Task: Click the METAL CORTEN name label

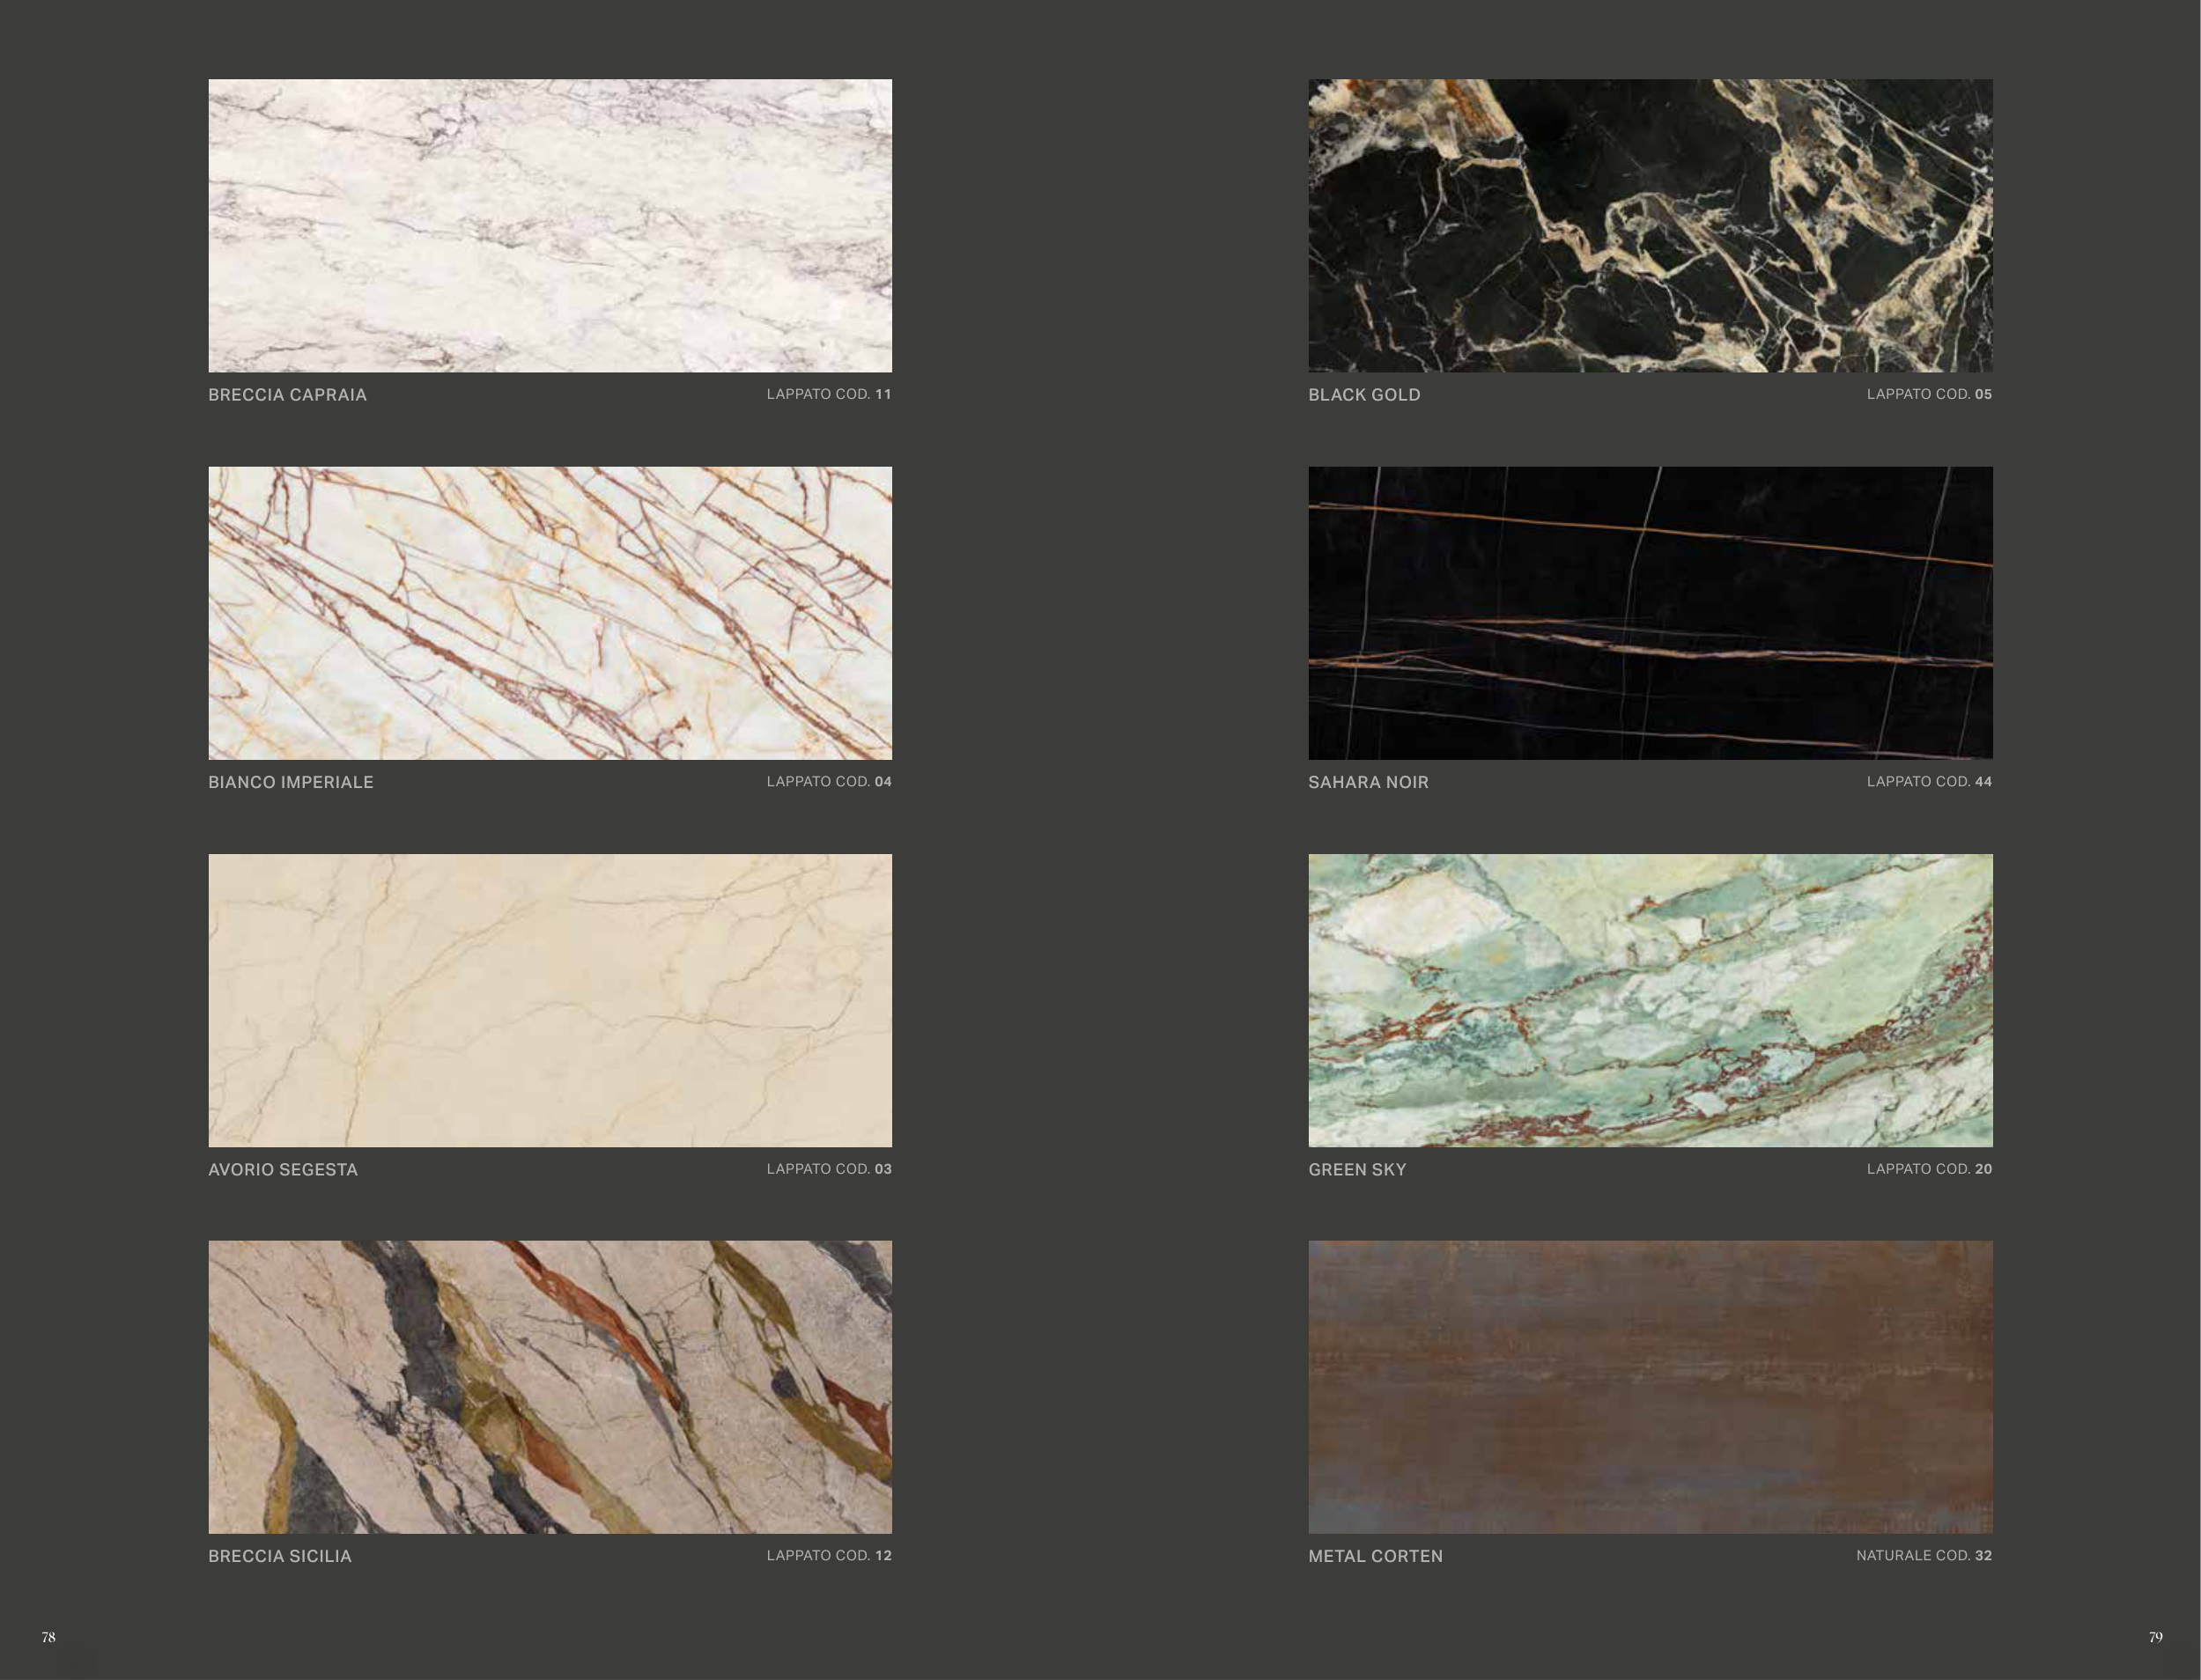Action: tap(1375, 1556)
